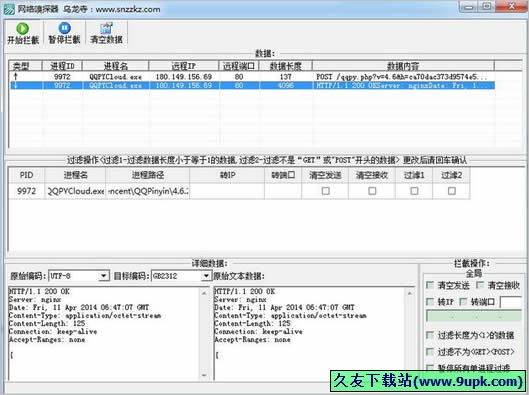Image resolution: width=529 pixels, height=395 pixels.
Task: Open the 目标编码 GB2312 dropdown
Action: click(x=206, y=276)
